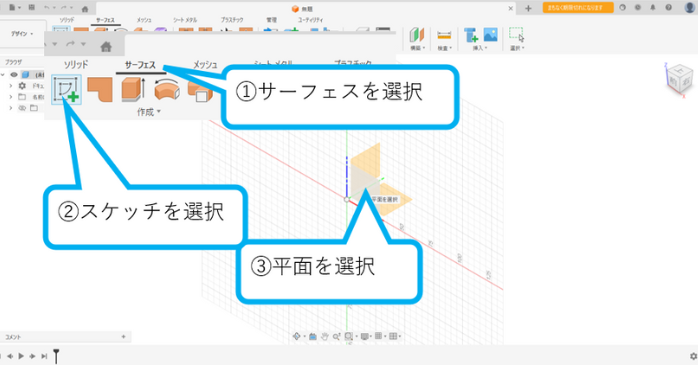The width and height of the screenshot is (698, 365).
Task: Open the user profile avatar
Action: coord(689,7)
